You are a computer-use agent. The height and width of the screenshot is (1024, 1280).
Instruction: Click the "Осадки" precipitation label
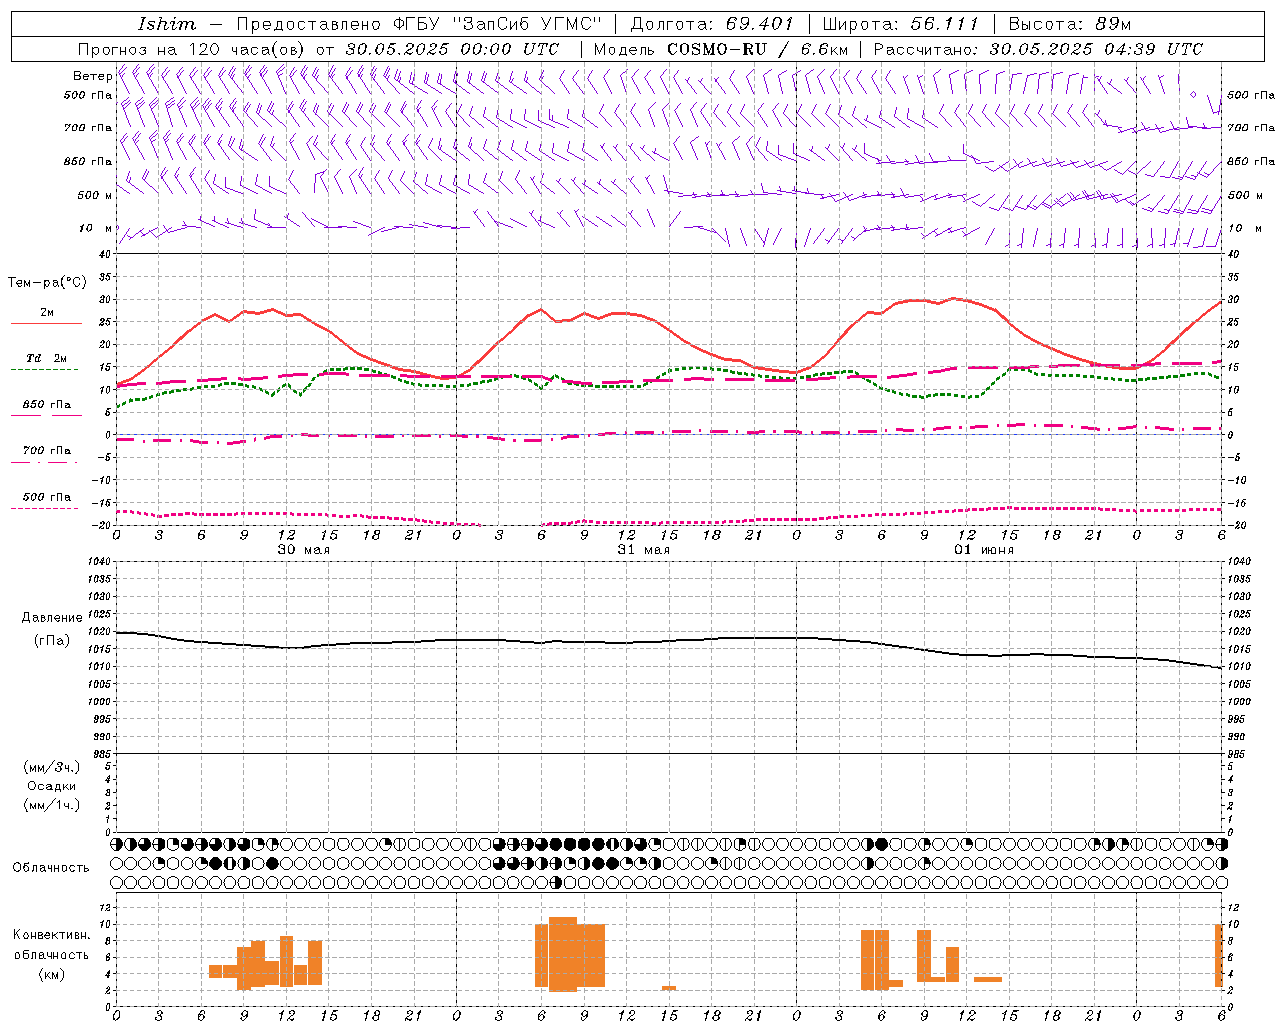tap(52, 786)
